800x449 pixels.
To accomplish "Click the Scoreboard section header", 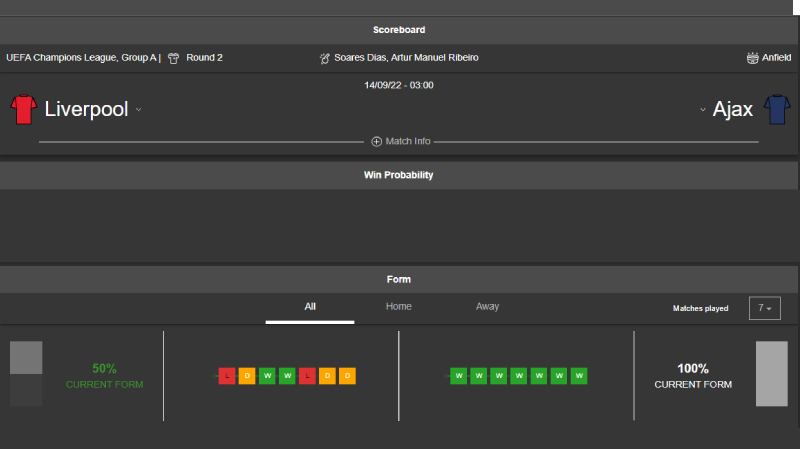I will pyautogui.click(x=399, y=30).
